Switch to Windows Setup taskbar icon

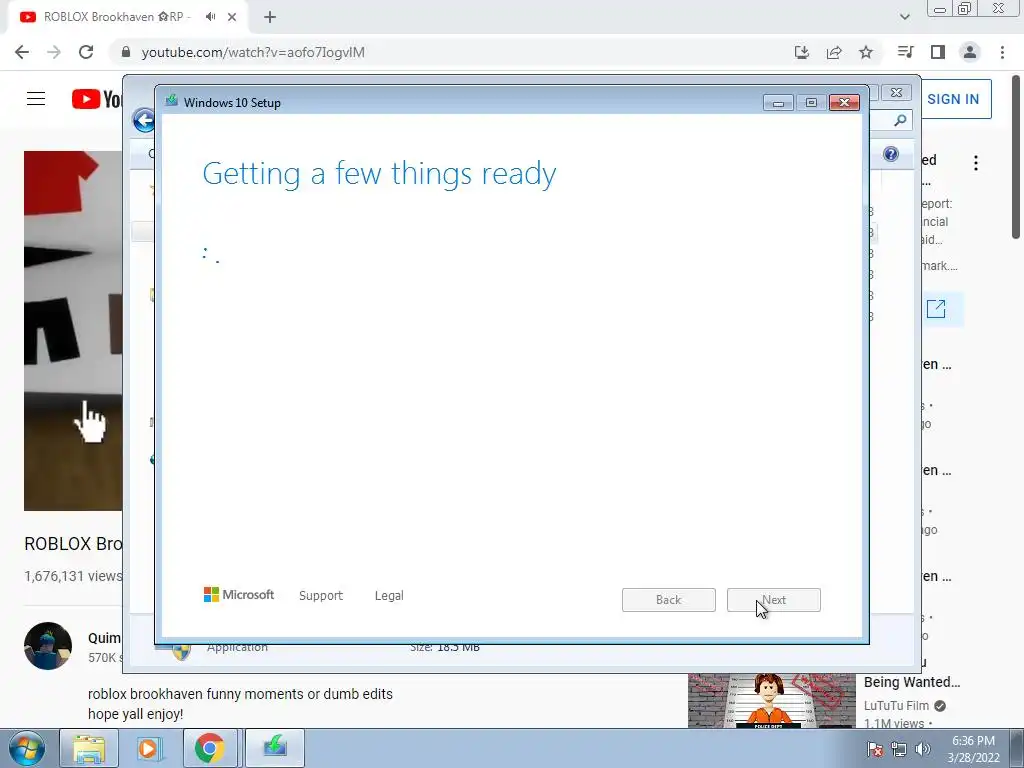coord(275,748)
